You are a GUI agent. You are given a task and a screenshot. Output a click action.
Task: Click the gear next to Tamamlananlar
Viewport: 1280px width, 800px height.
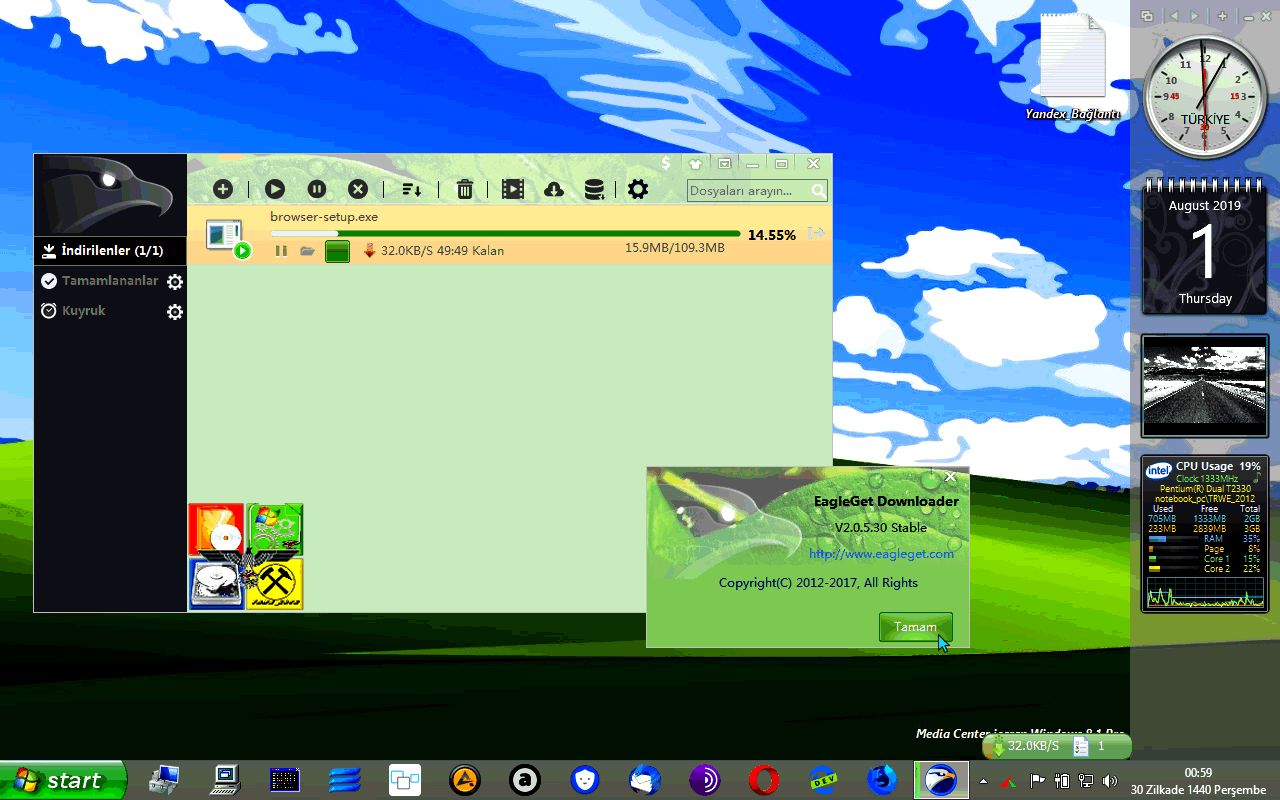pyautogui.click(x=175, y=282)
